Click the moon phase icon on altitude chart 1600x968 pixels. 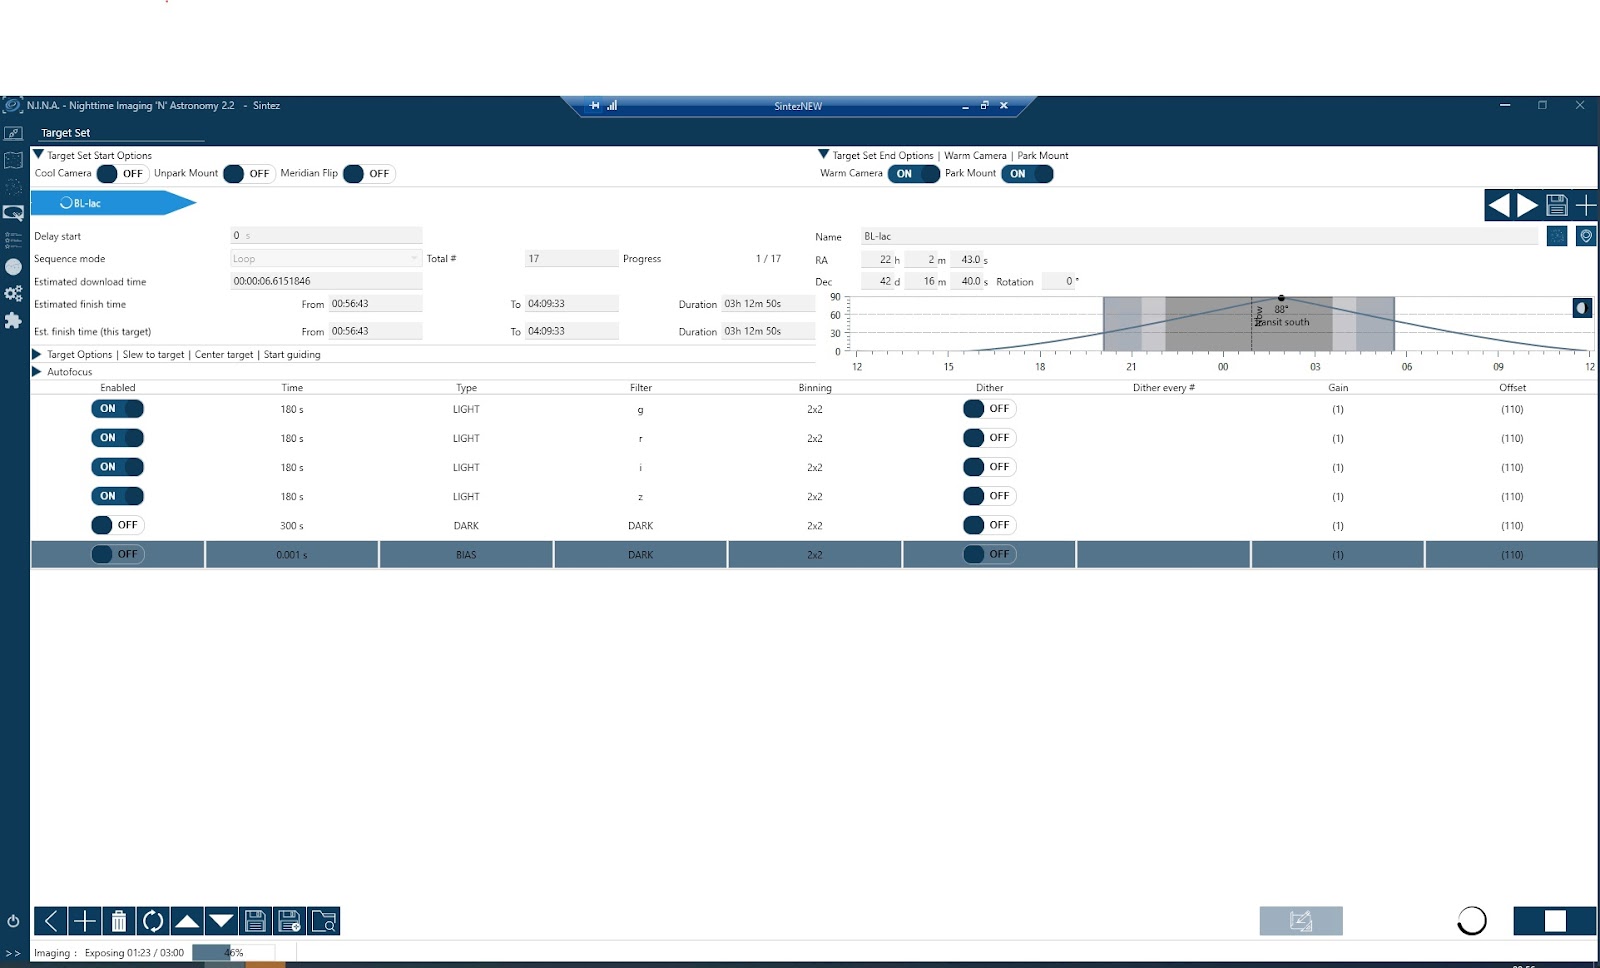1582,308
